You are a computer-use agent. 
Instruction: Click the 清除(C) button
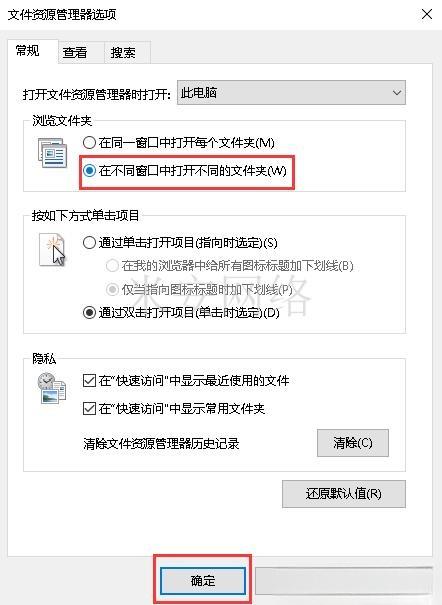point(353,443)
